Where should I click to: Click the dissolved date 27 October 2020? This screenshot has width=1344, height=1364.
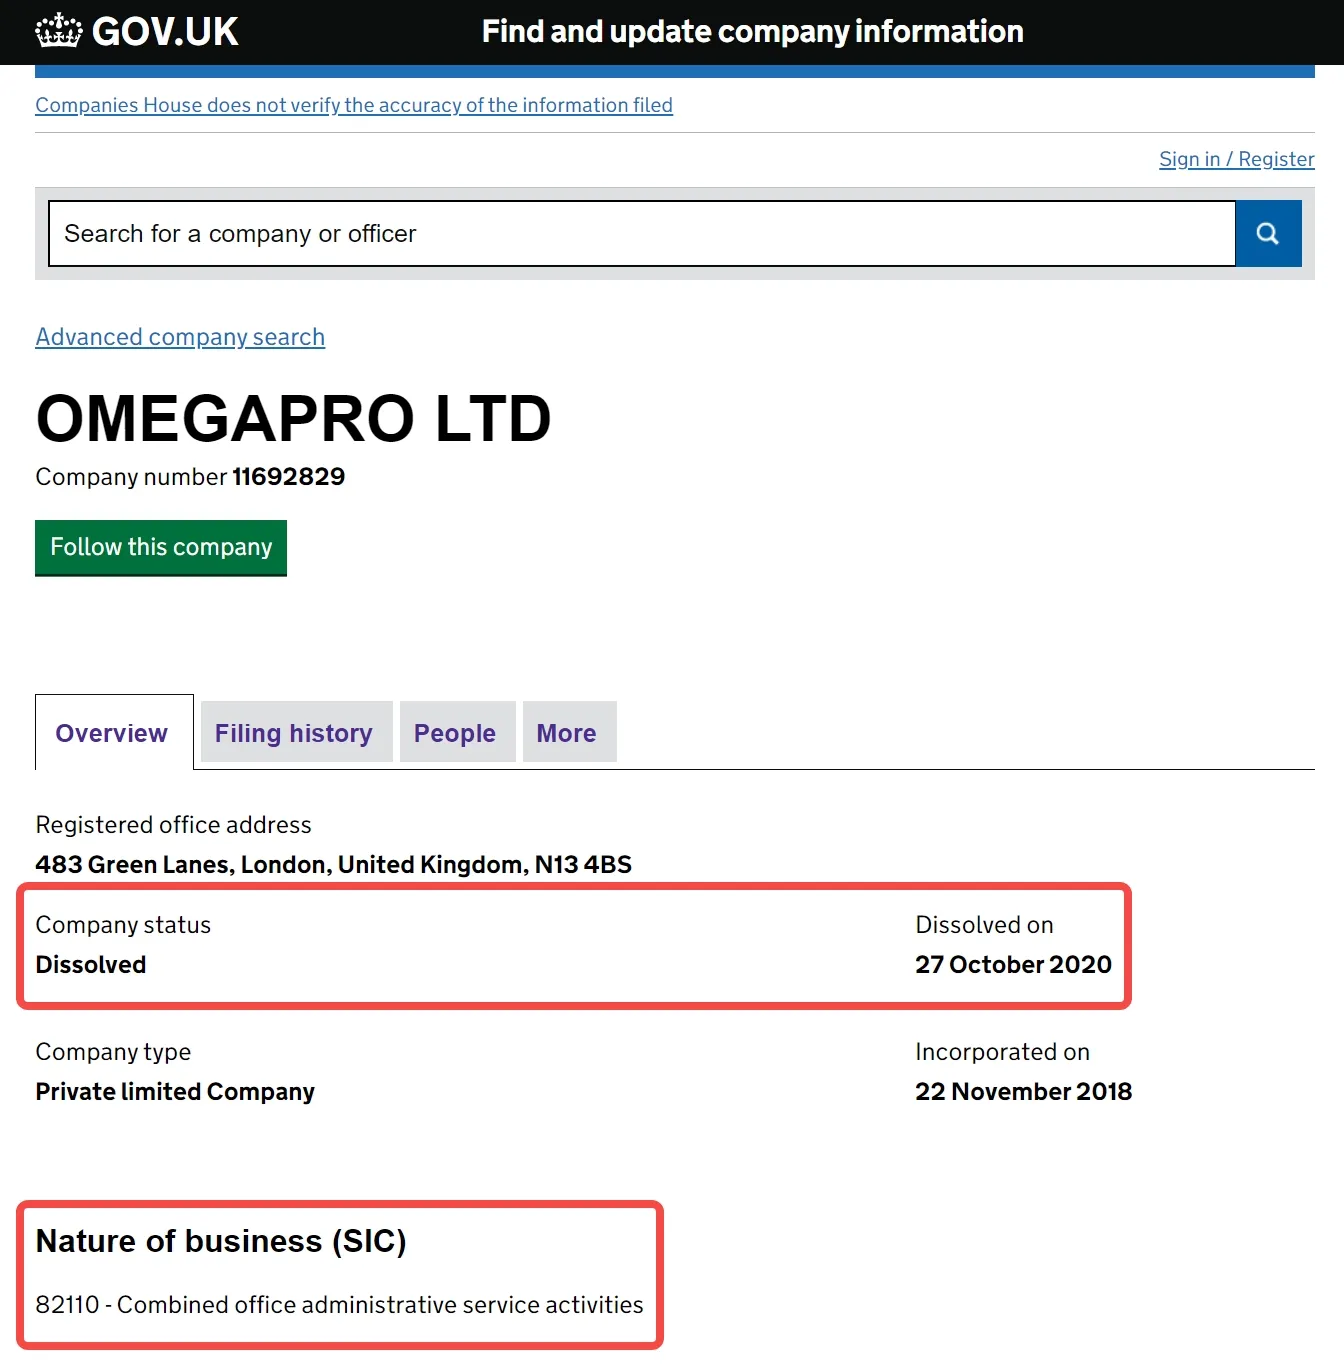pos(1013,965)
